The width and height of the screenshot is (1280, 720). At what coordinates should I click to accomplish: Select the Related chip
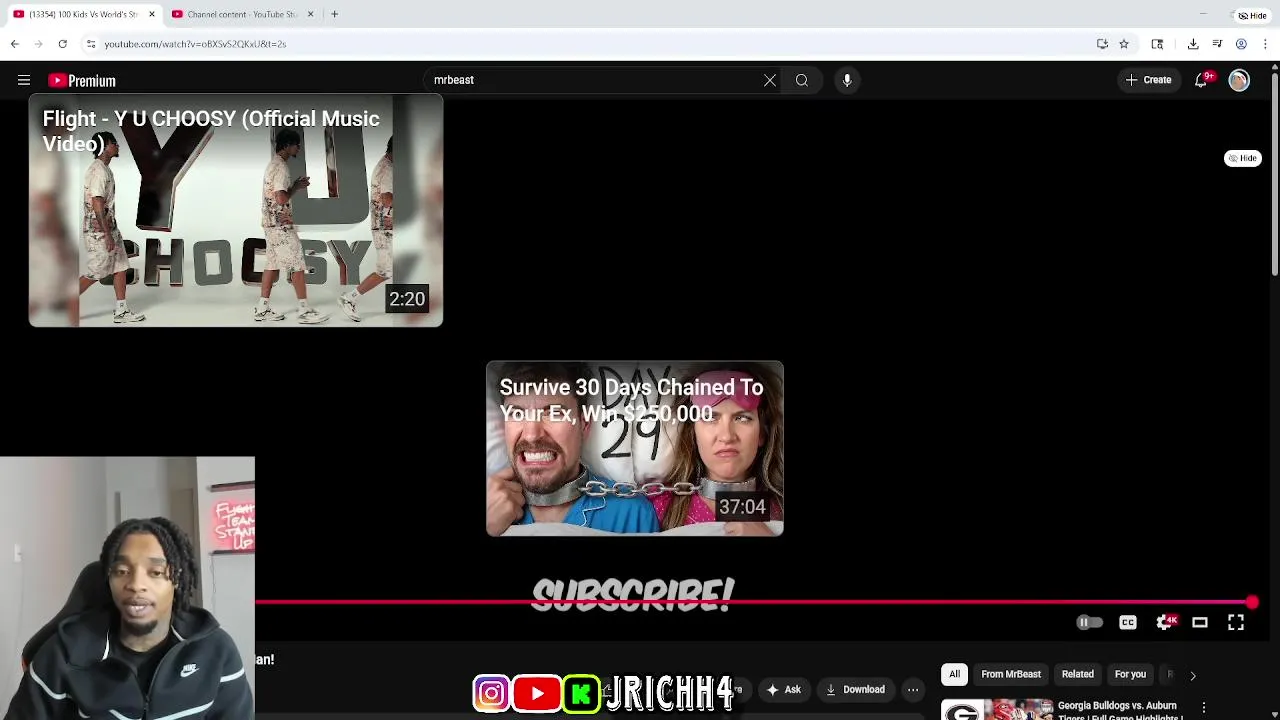click(1078, 674)
